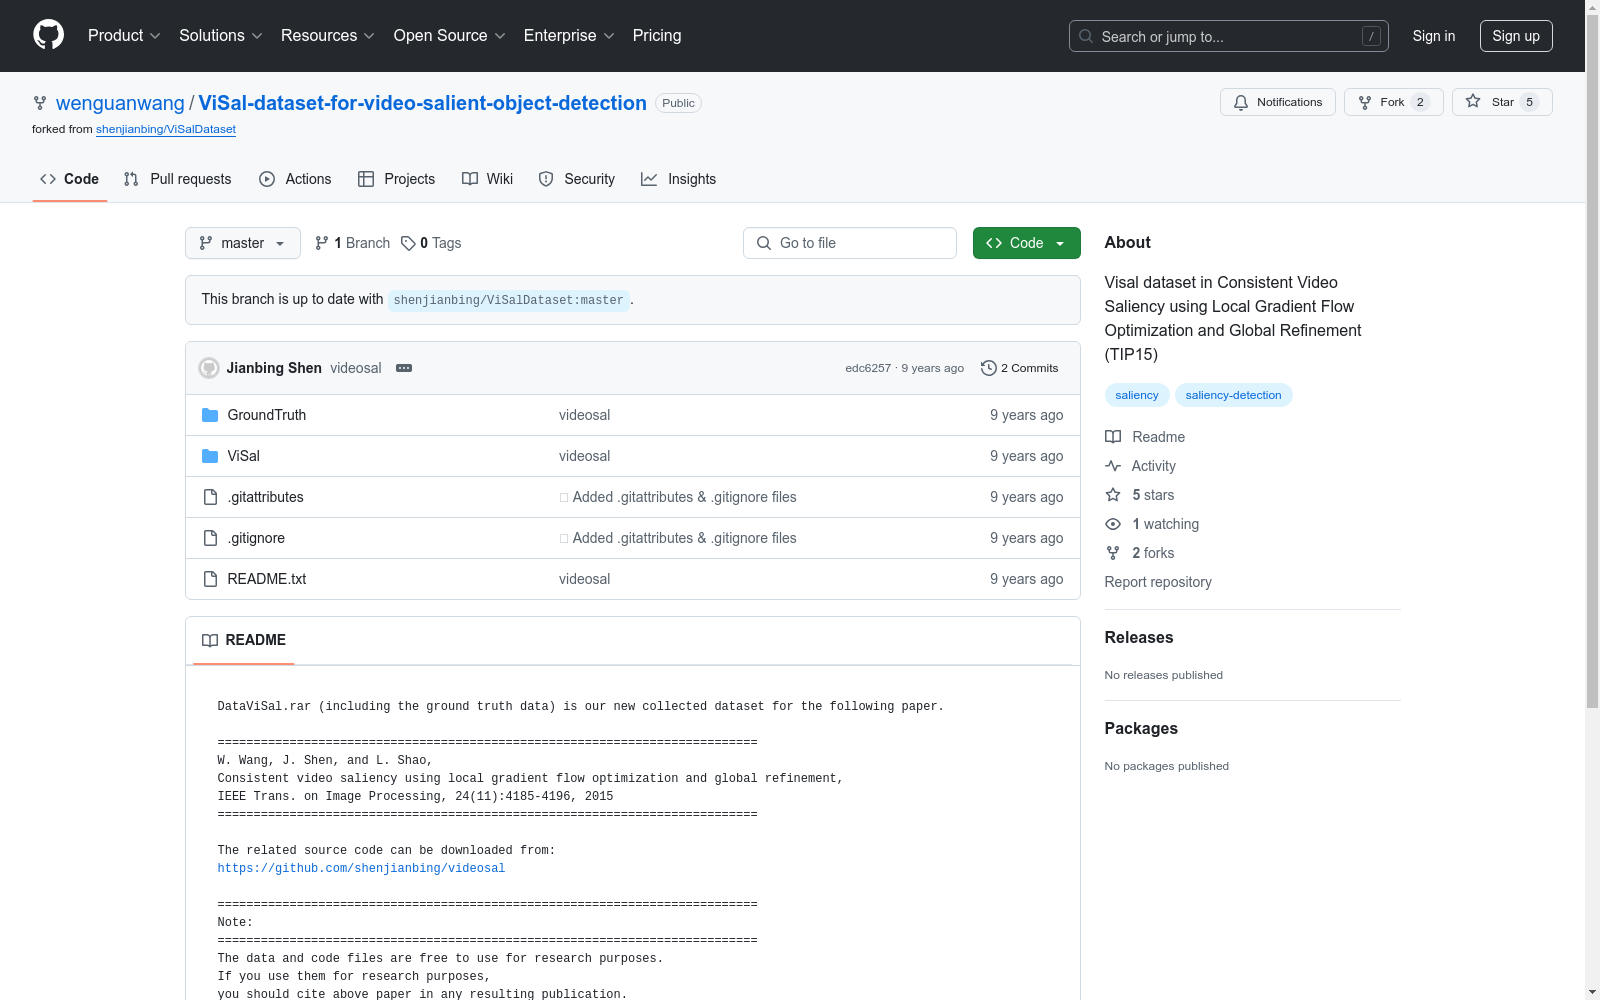Viewport: 1600px width, 1000px height.
Task: Click Jianbing Shen's avatar icon
Action: 209,368
